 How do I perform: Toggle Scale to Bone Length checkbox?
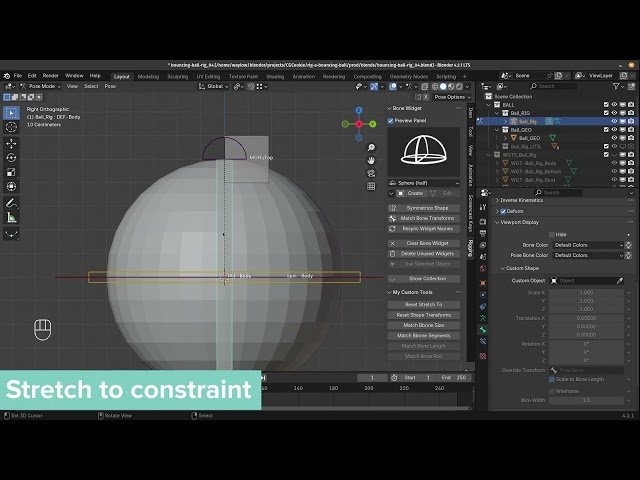tap(552, 380)
